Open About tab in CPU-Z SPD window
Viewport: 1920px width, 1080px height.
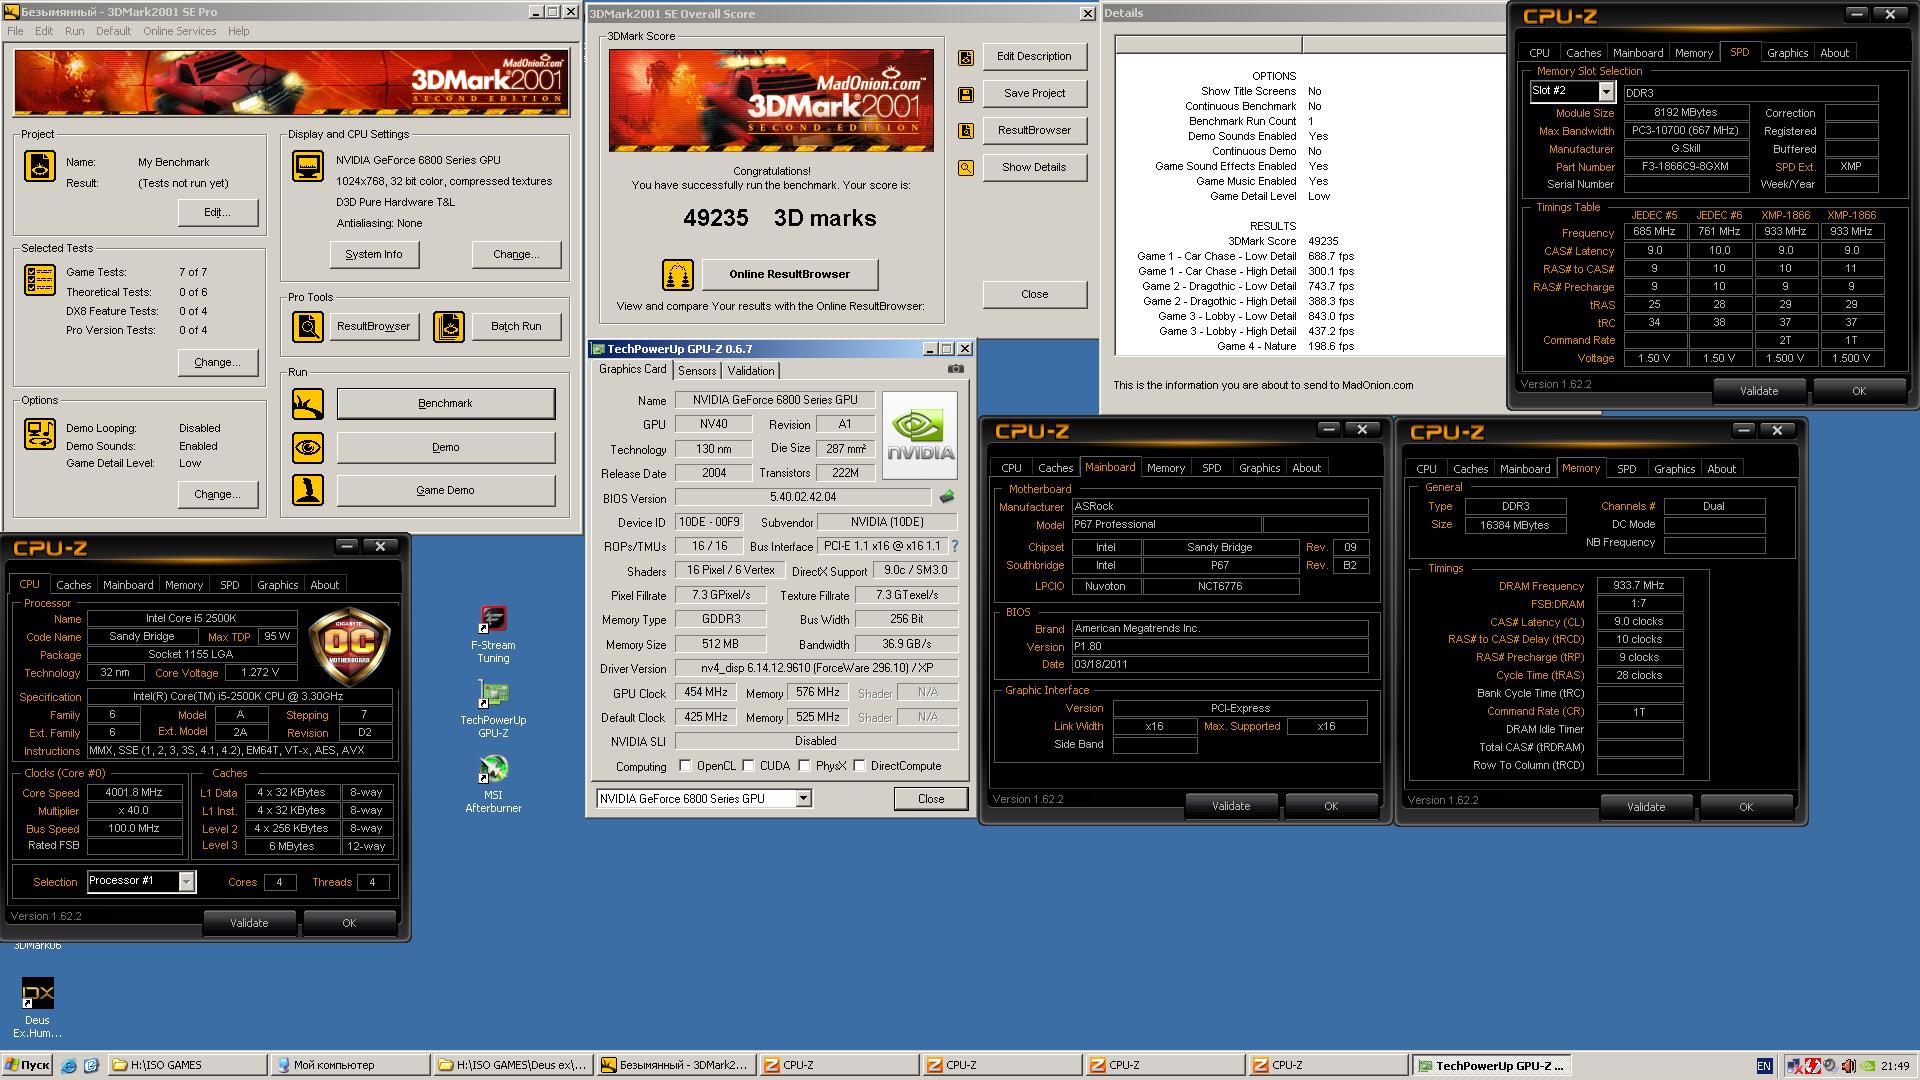pos(1834,53)
